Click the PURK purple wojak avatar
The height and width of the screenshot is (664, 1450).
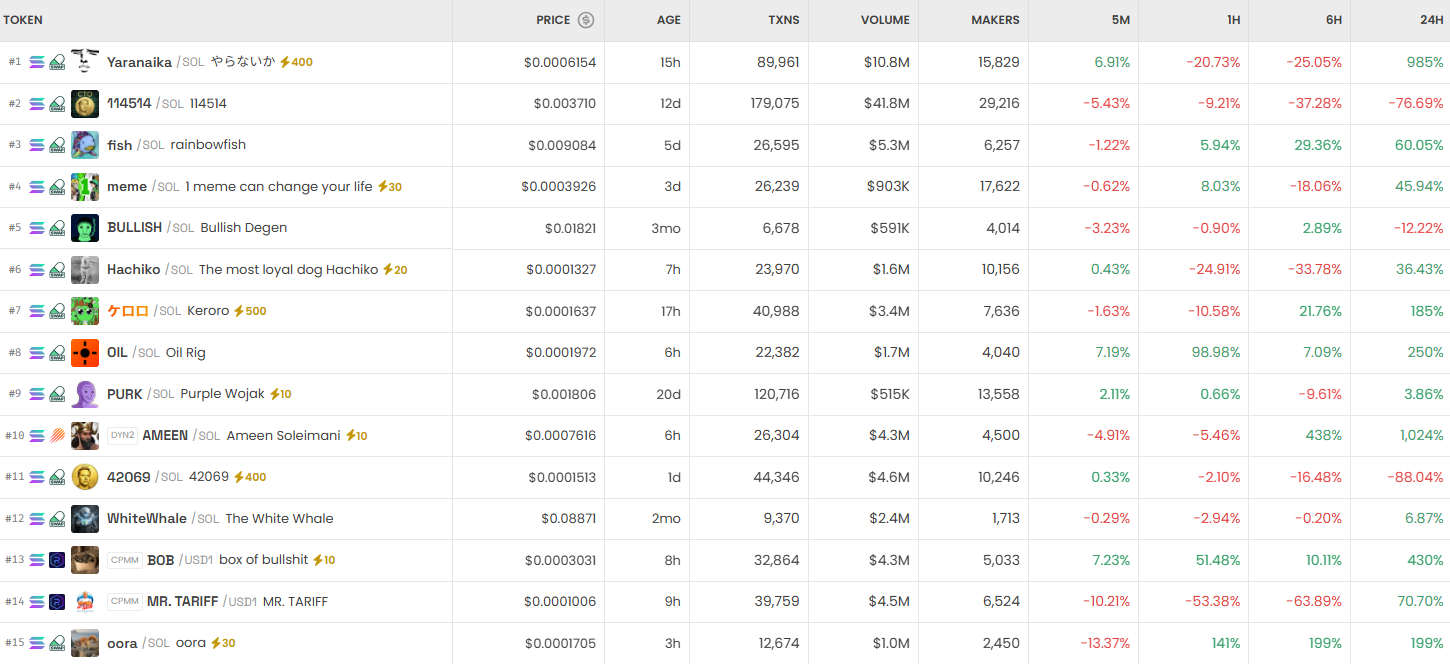point(85,394)
